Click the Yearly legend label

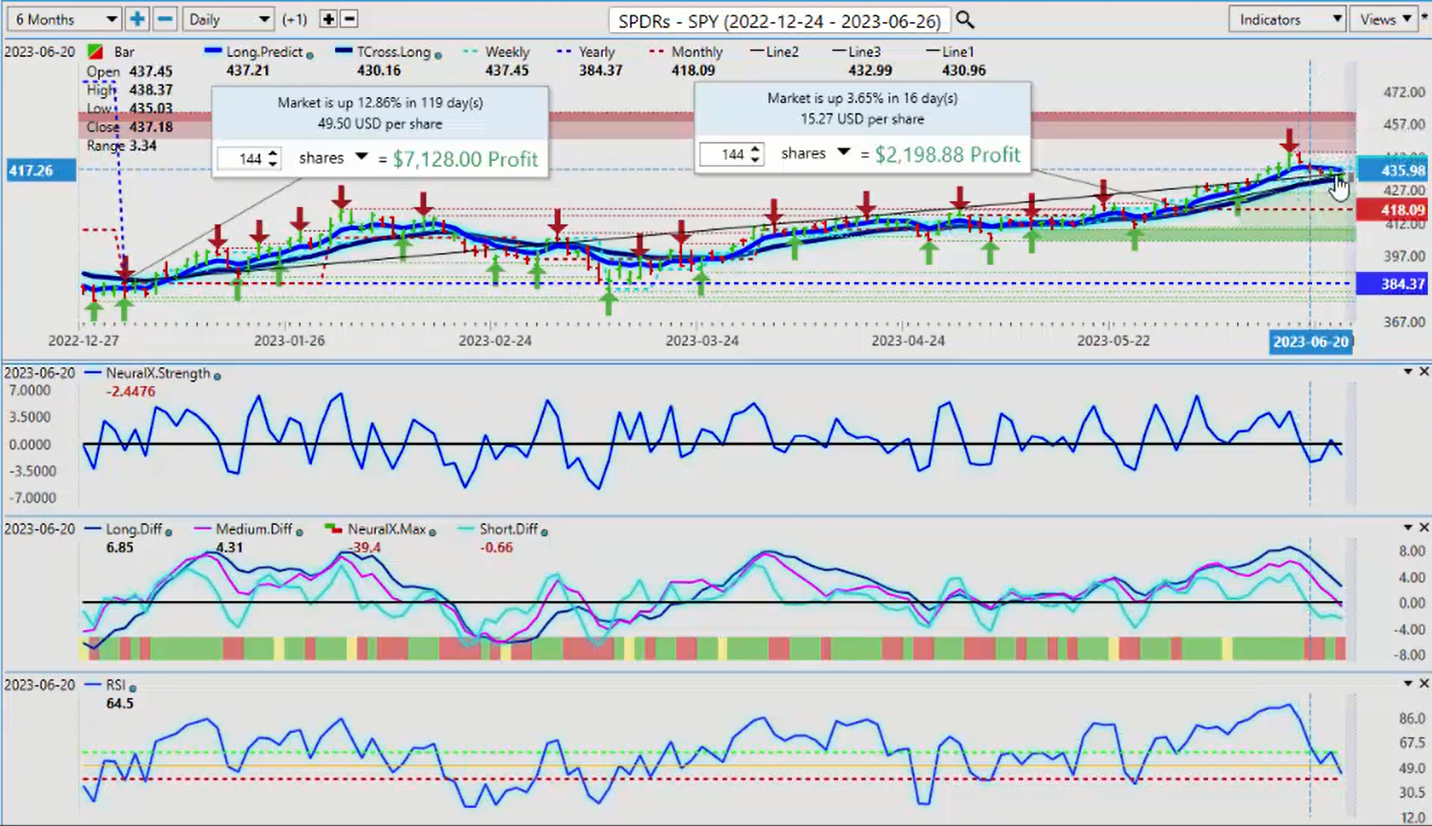(x=597, y=52)
